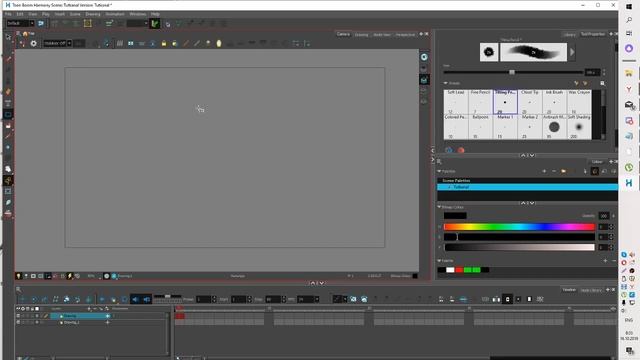This screenshot has width=640, height=360.
Task: Open Windows search on taskbar
Action: pyautogui.click(x=629, y=20)
